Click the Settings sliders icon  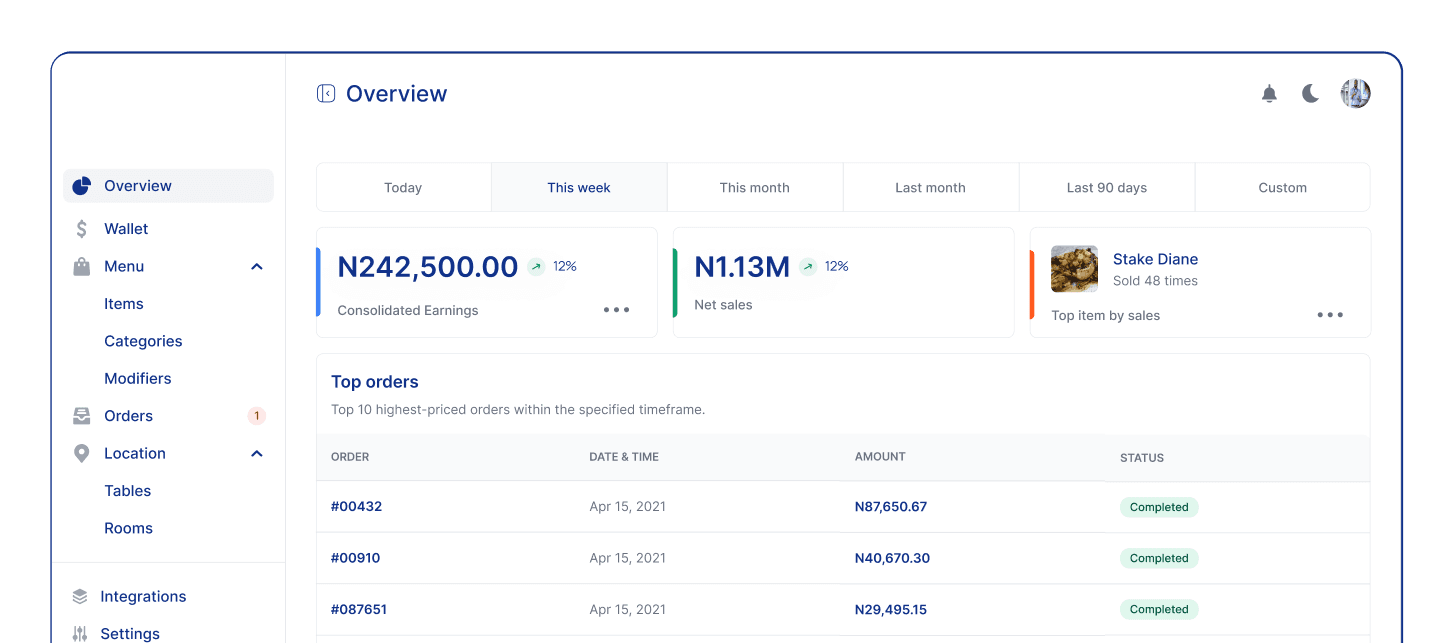[80, 634]
